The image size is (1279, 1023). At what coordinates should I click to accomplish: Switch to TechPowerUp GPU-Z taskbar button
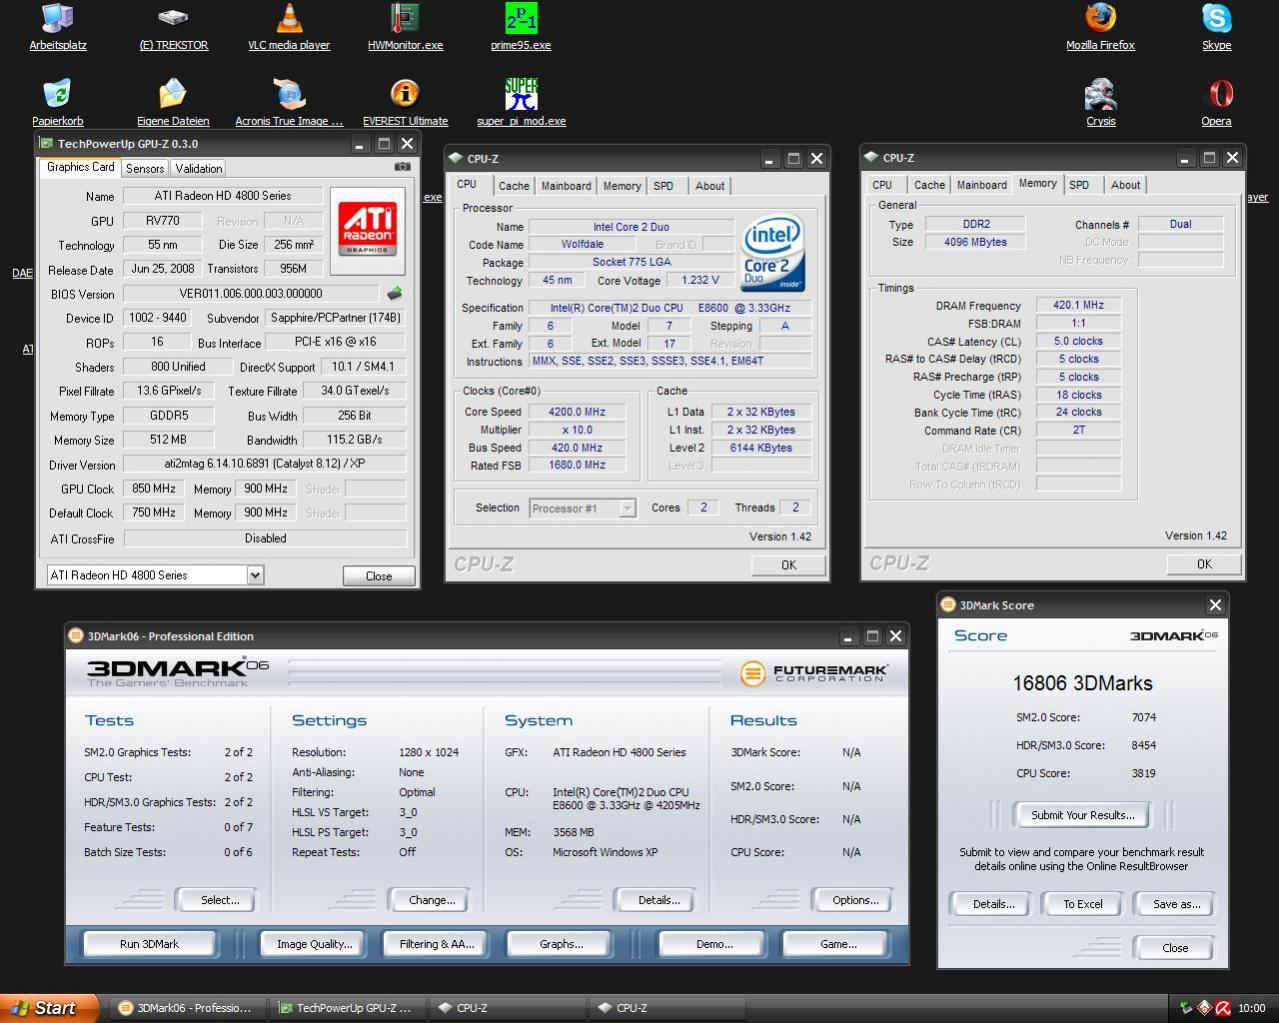pyautogui.click(x=347, y=1008)
